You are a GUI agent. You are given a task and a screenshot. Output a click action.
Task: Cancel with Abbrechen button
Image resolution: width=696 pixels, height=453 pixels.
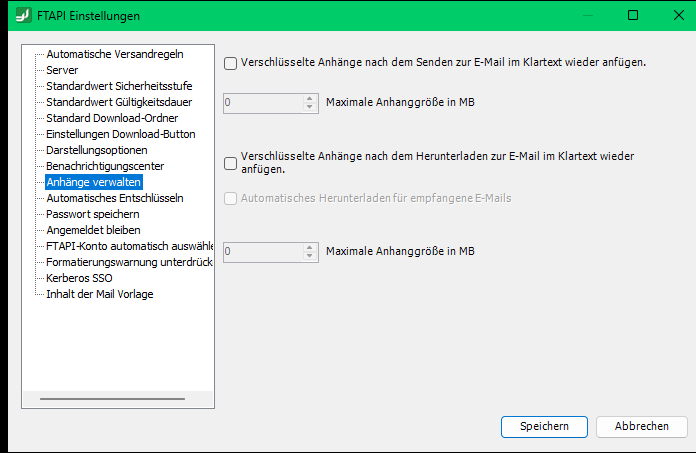[641, 426]
